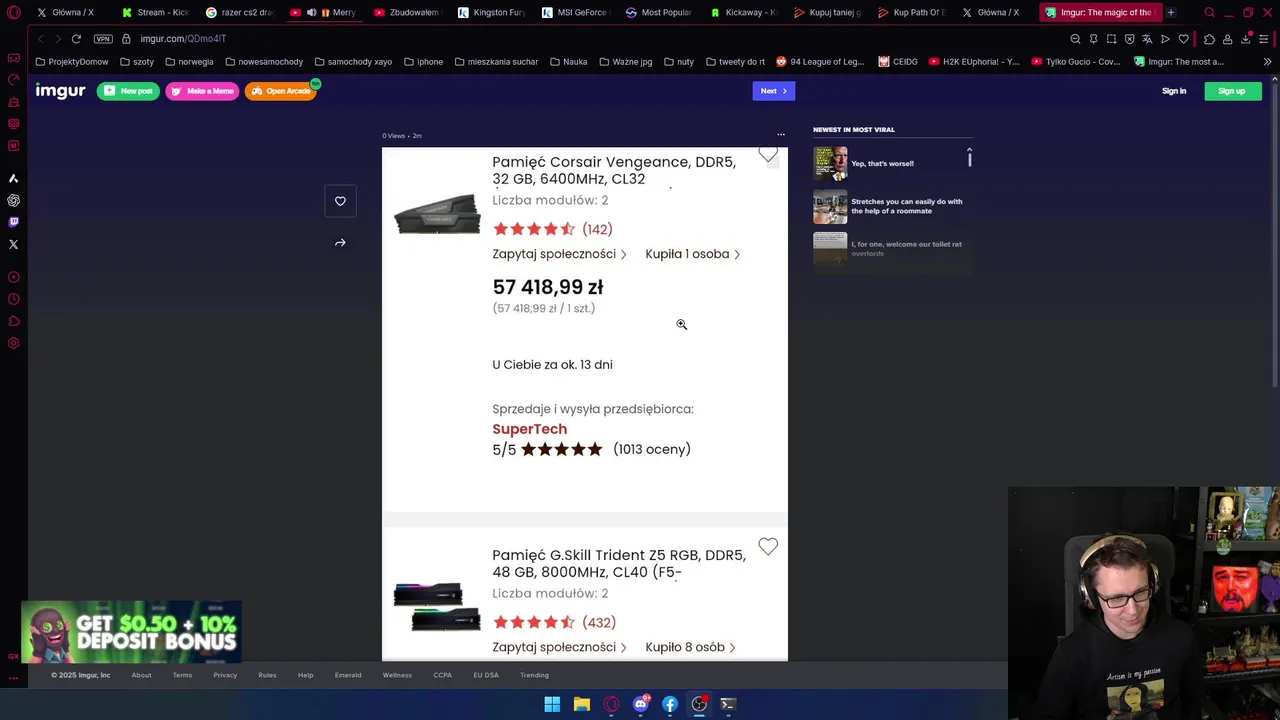
Task: Open a new browser tab
Action: click(x=1170, y=12)
